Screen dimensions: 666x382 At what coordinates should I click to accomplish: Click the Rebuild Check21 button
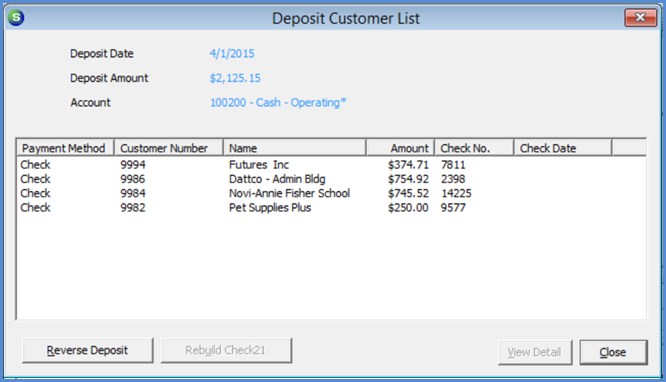pyautogui.click(x=226, y=350)
